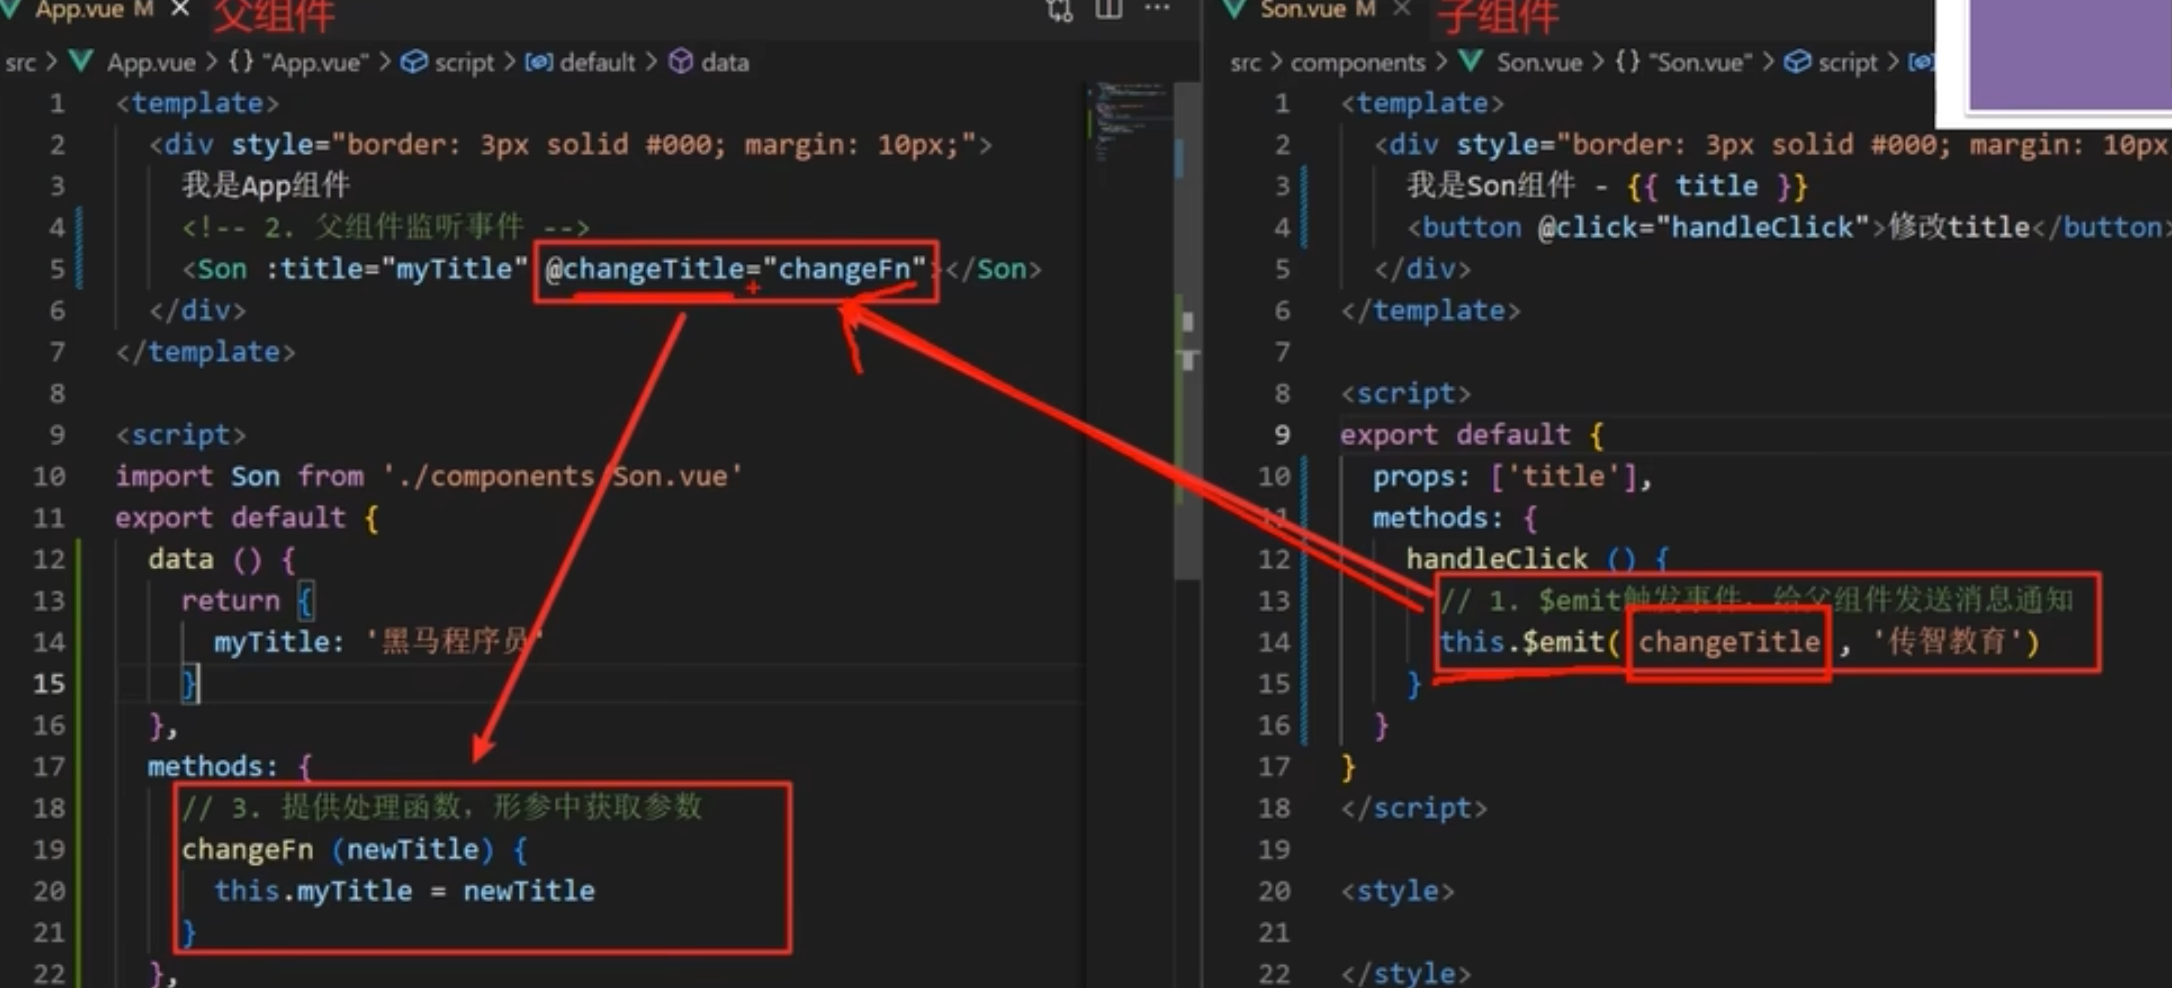Screen dimensions: 2172x988
Task: Click 'myTitle: ' property line in App.vue
Action: point(378,642)
